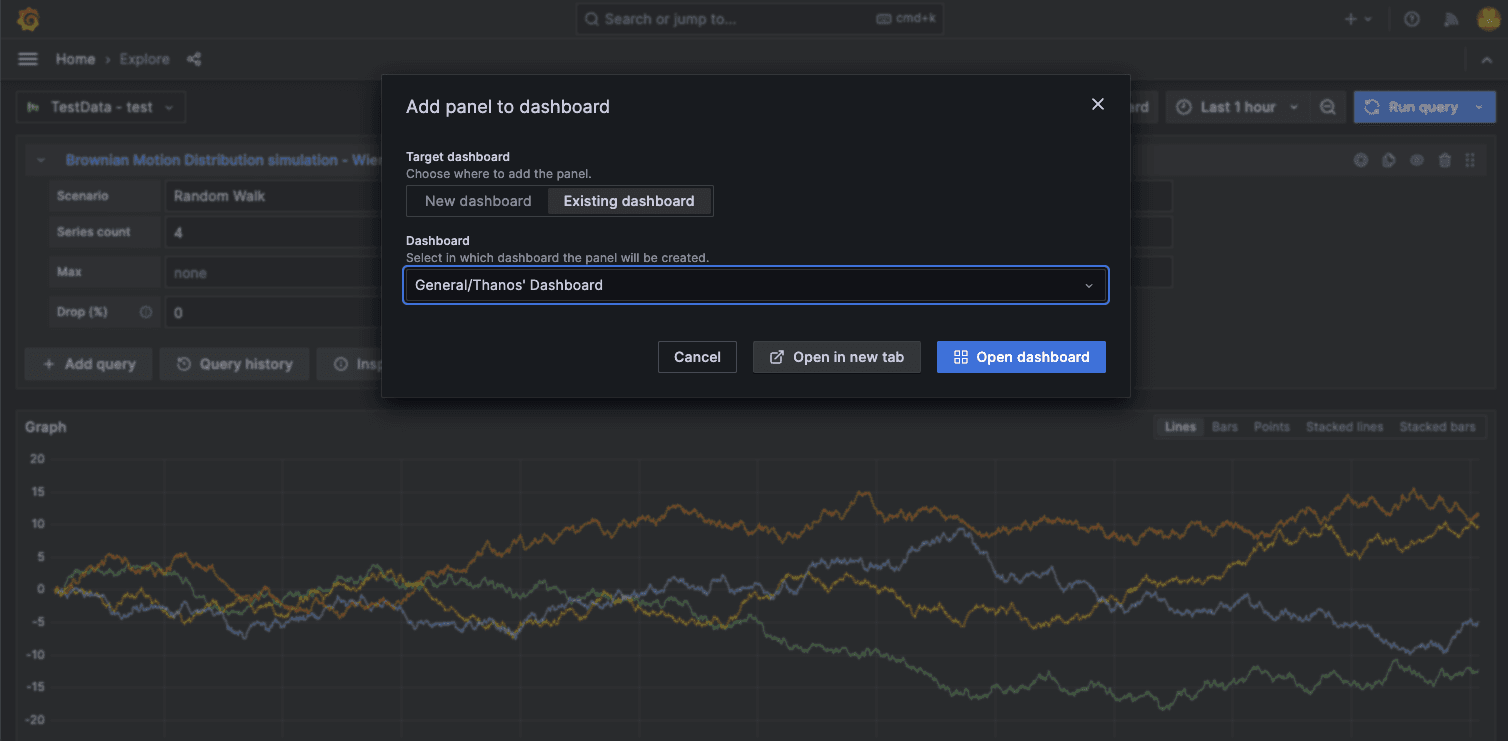
Task: Open the Grafana help icon
Action: (x=1411, y=18)
